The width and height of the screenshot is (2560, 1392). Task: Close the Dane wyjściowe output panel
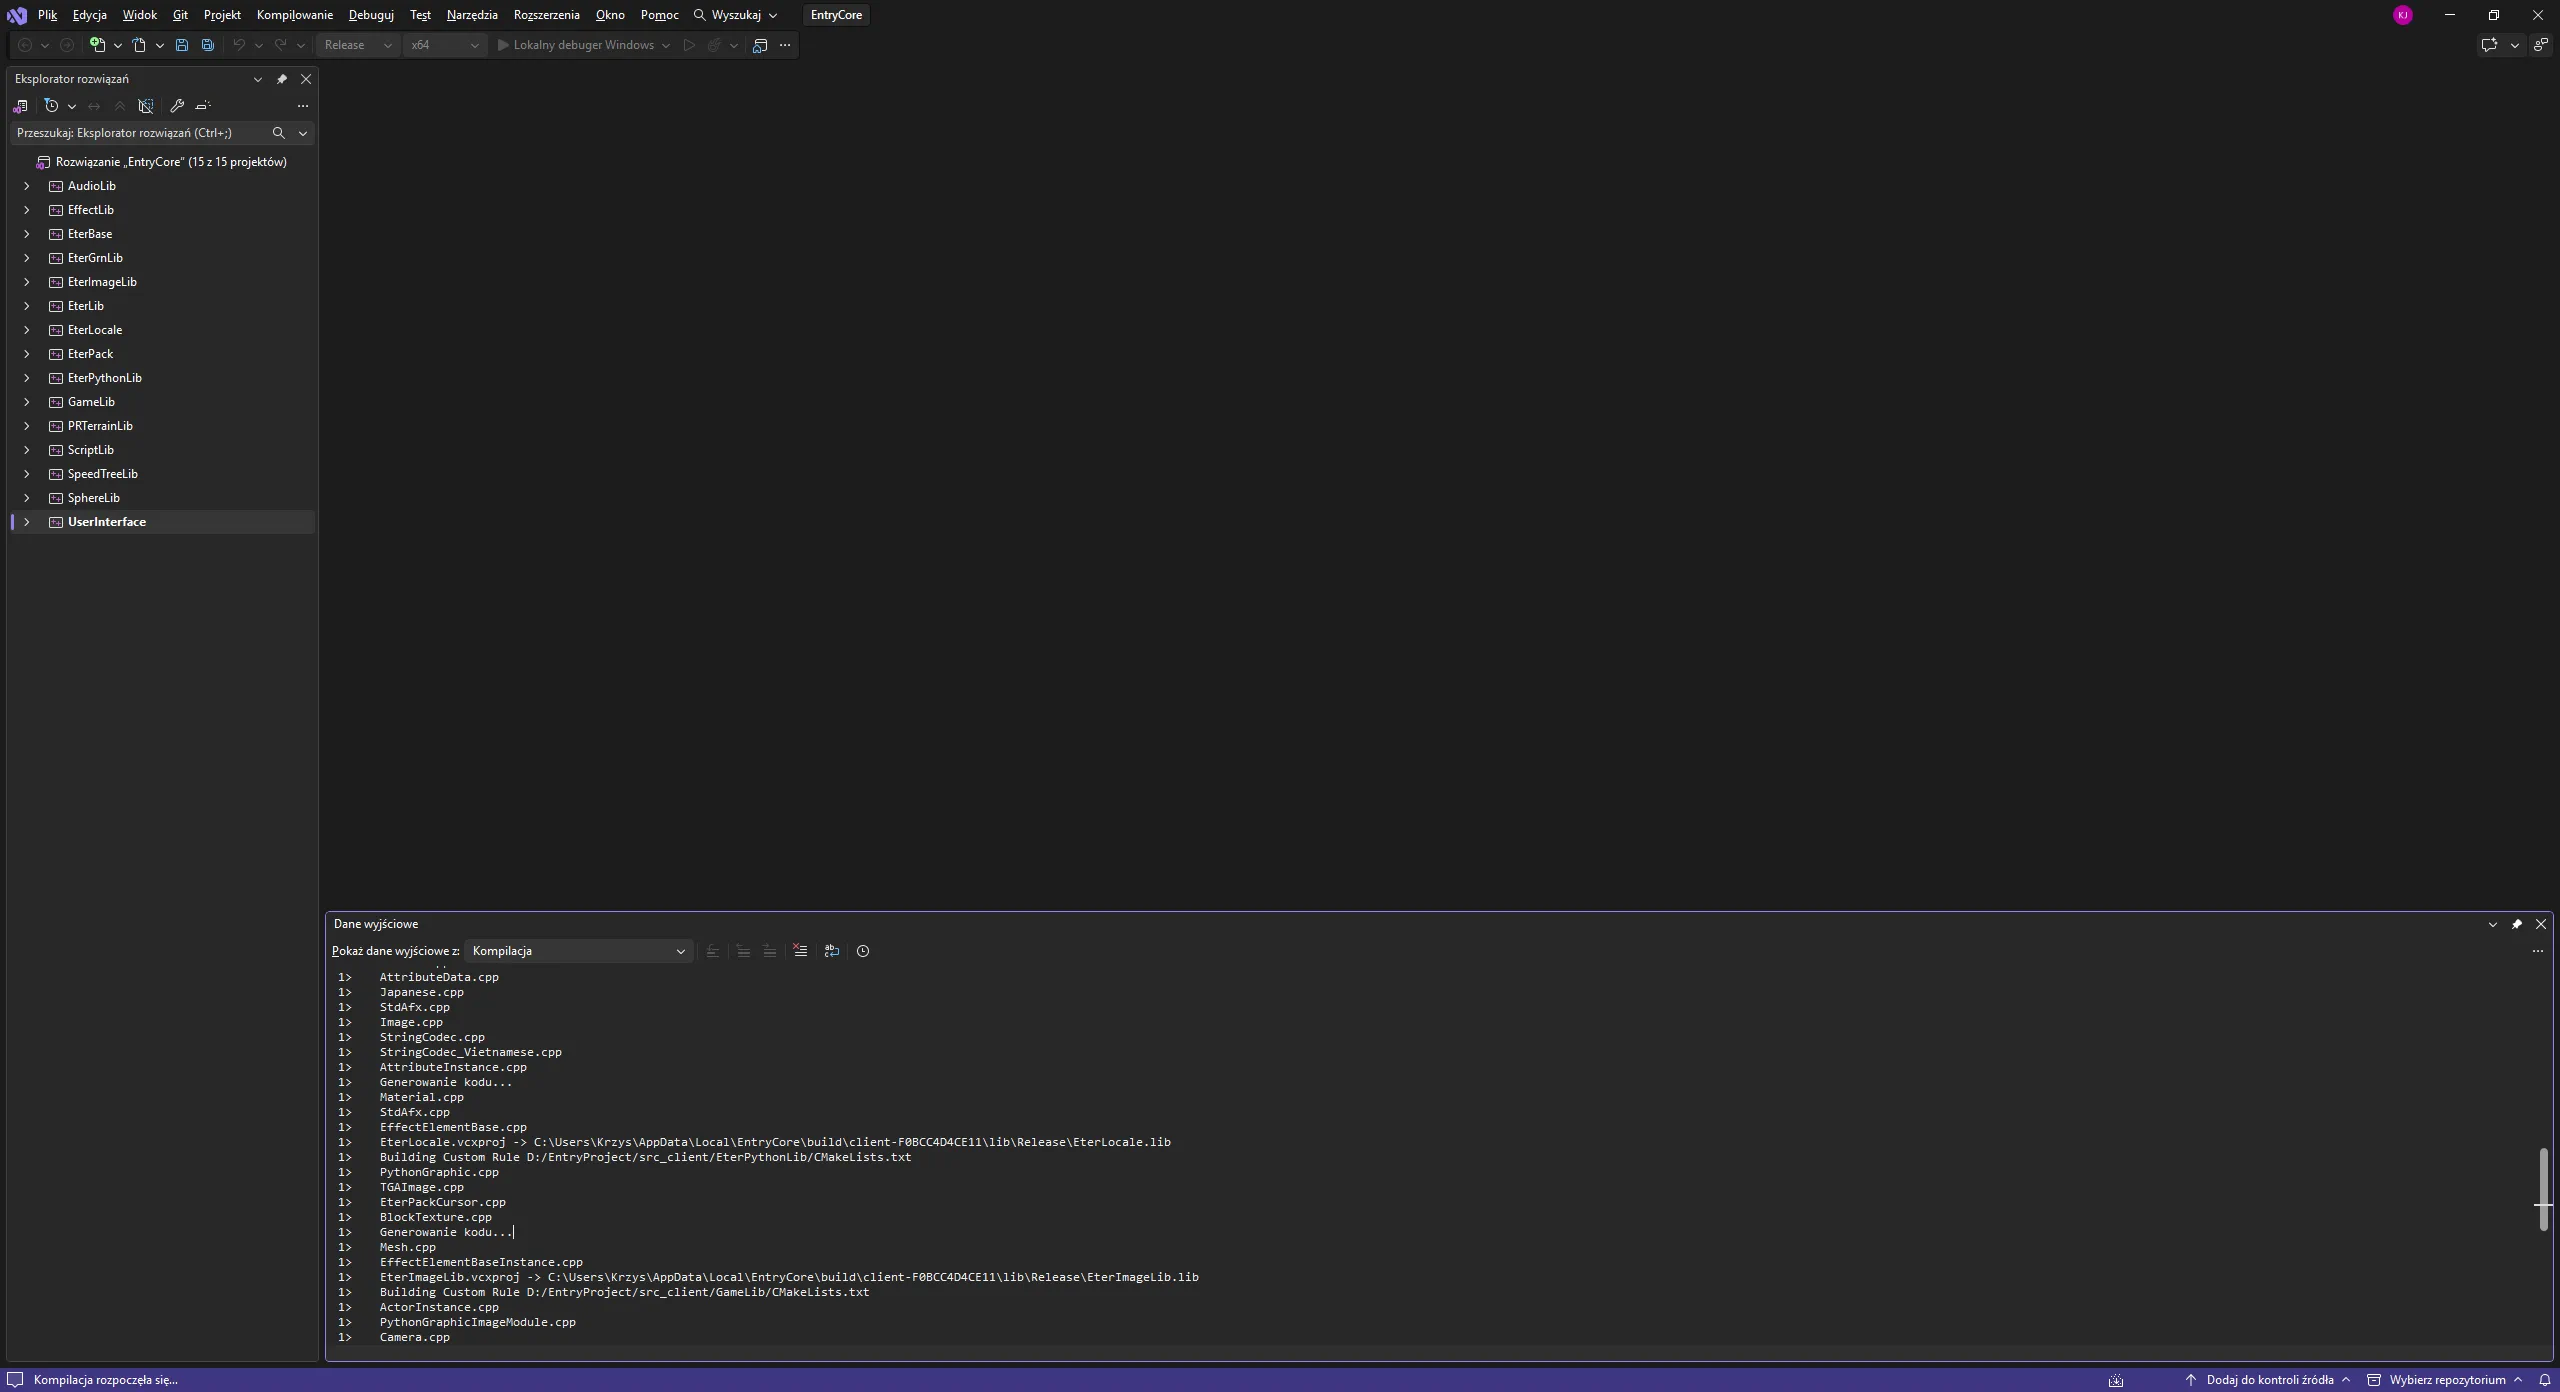[2541, 924]
